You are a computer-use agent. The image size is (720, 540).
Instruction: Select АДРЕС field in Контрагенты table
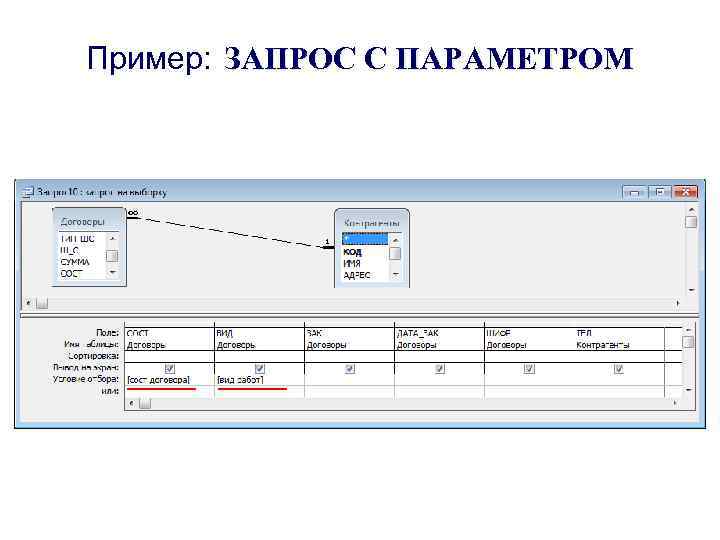coord(357,275)
